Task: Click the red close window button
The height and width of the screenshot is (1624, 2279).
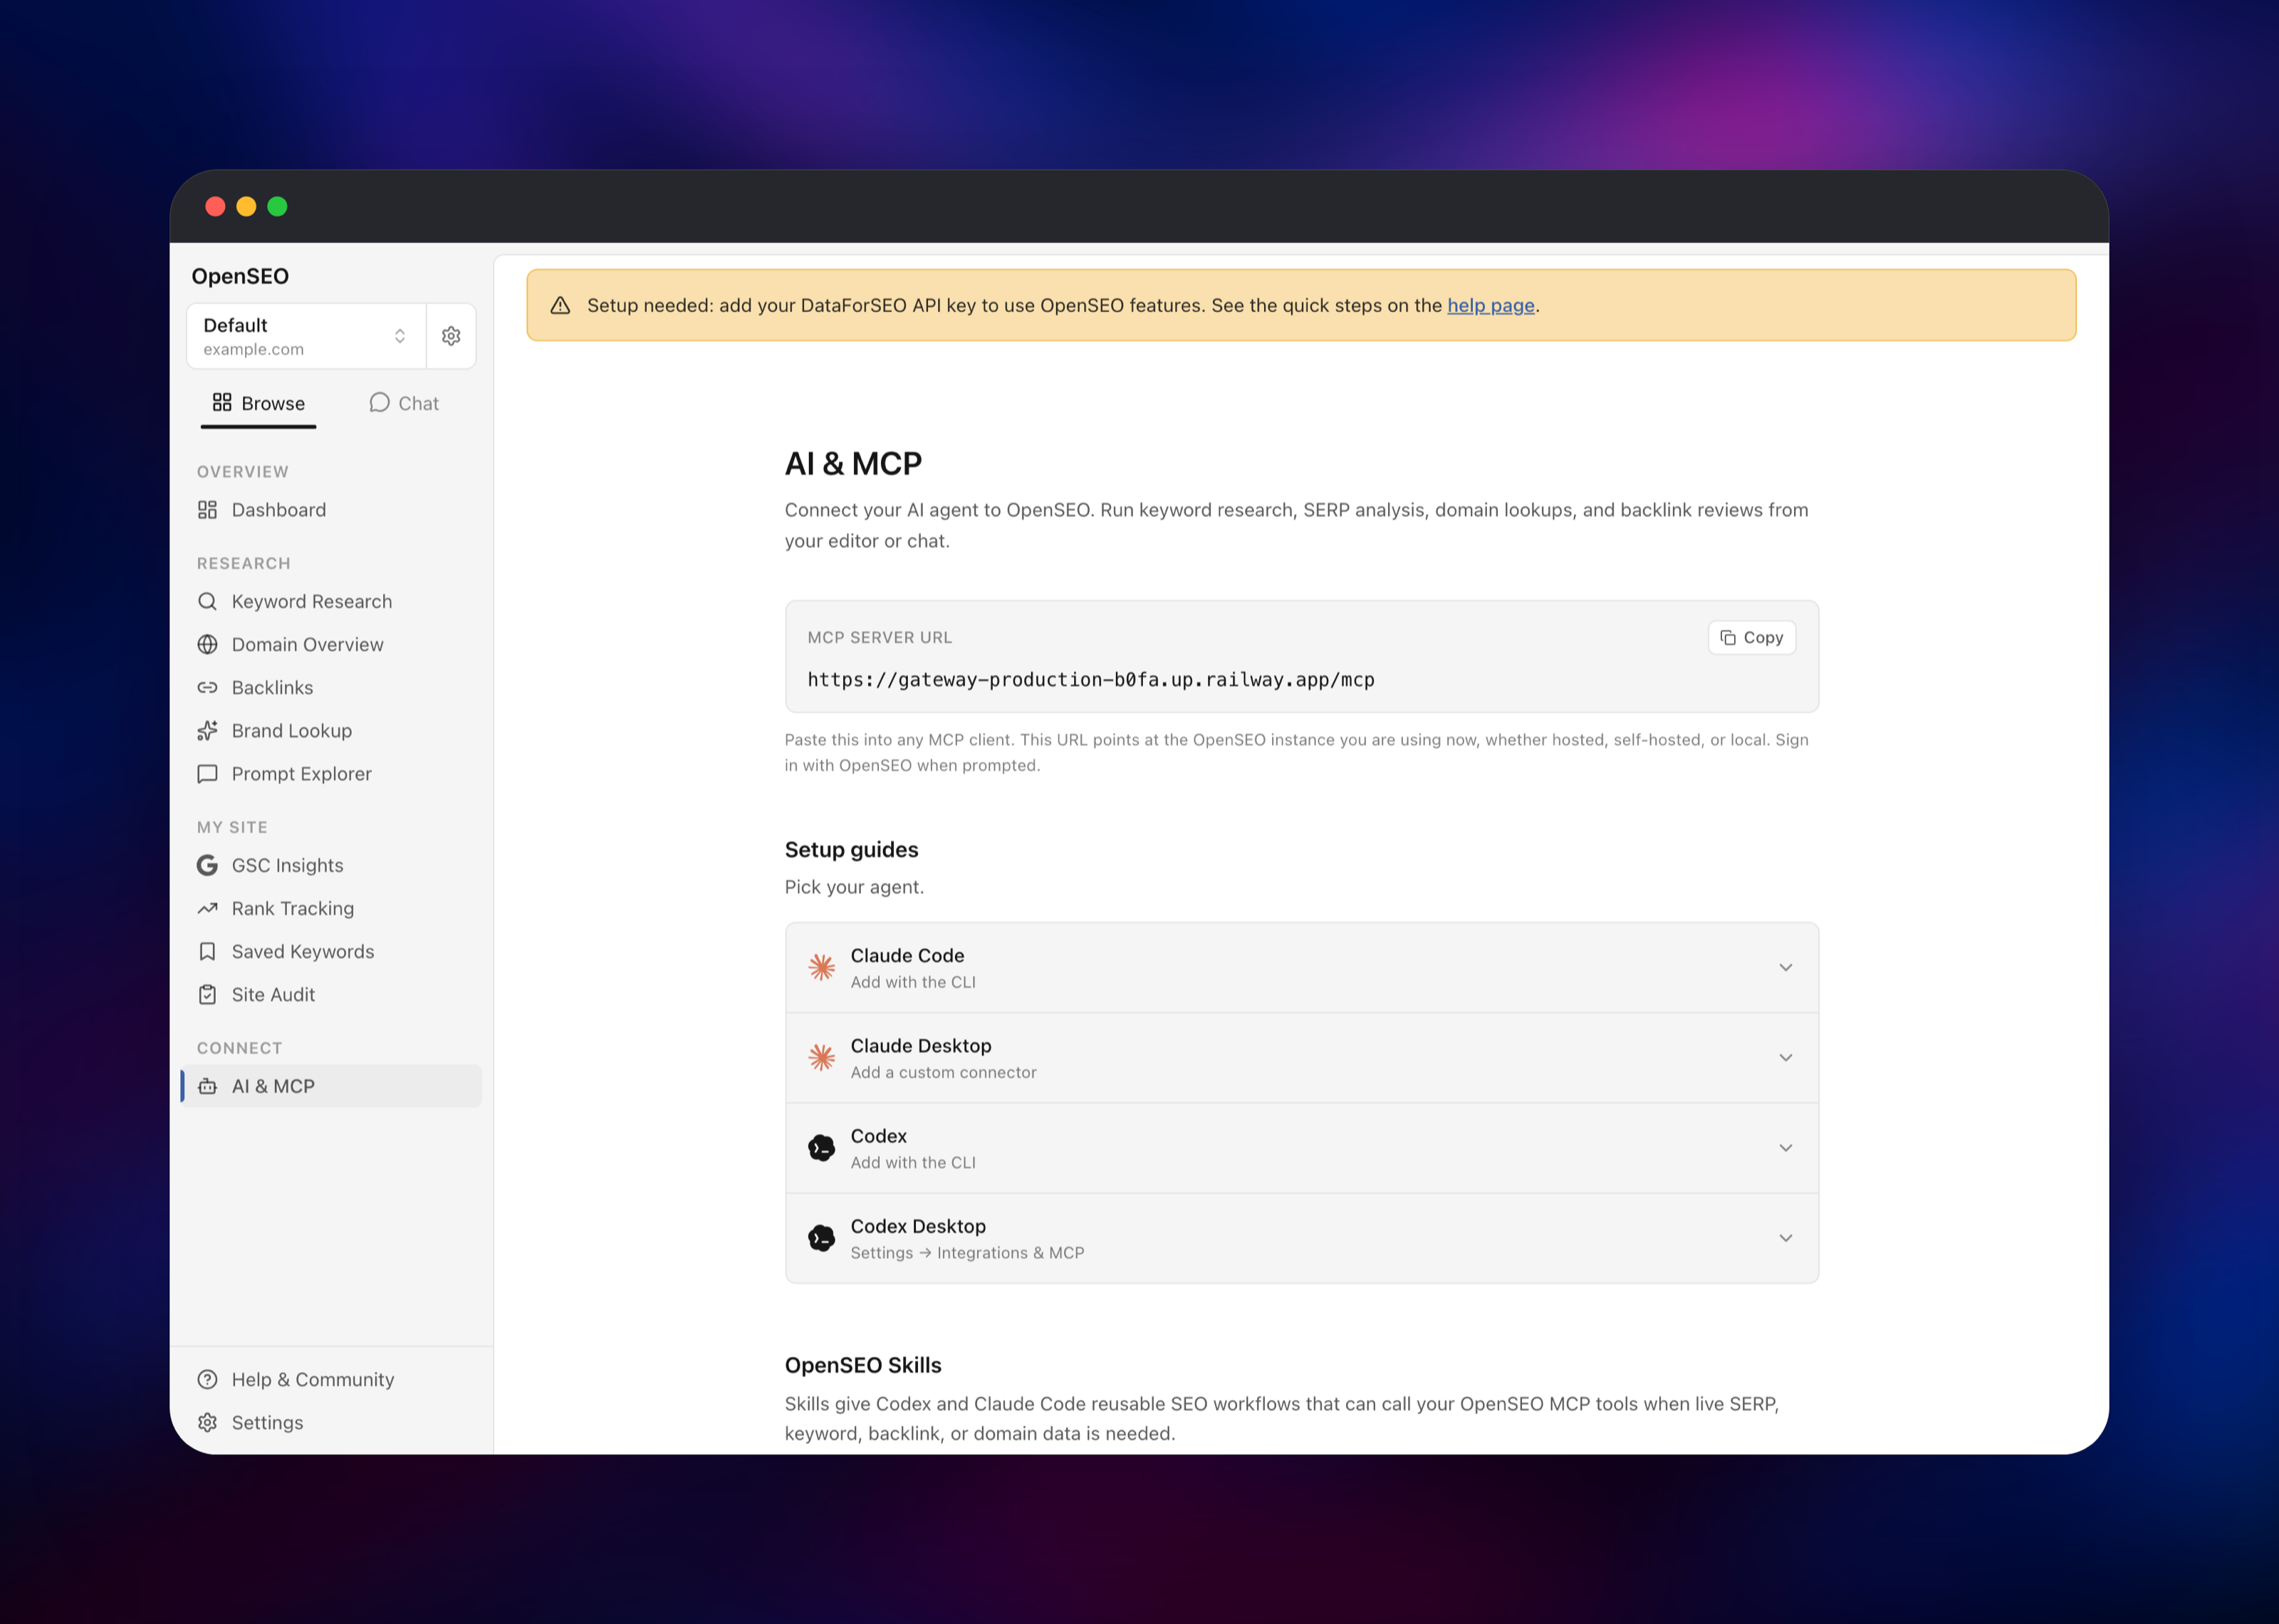Action: (x=215, y=206)
